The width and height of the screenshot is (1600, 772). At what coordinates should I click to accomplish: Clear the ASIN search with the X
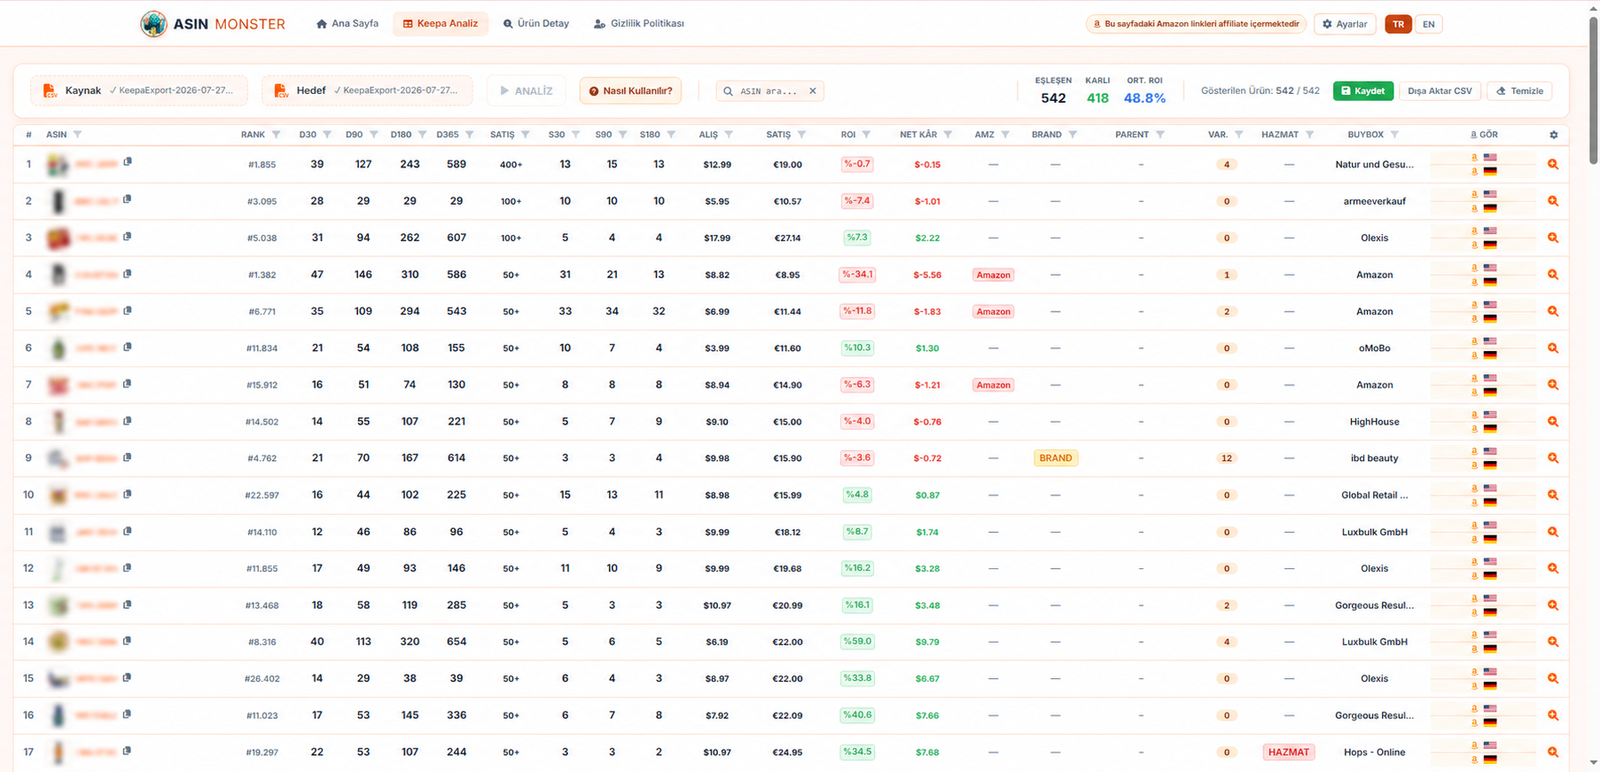pyautogui.click(x=813, y=91)
